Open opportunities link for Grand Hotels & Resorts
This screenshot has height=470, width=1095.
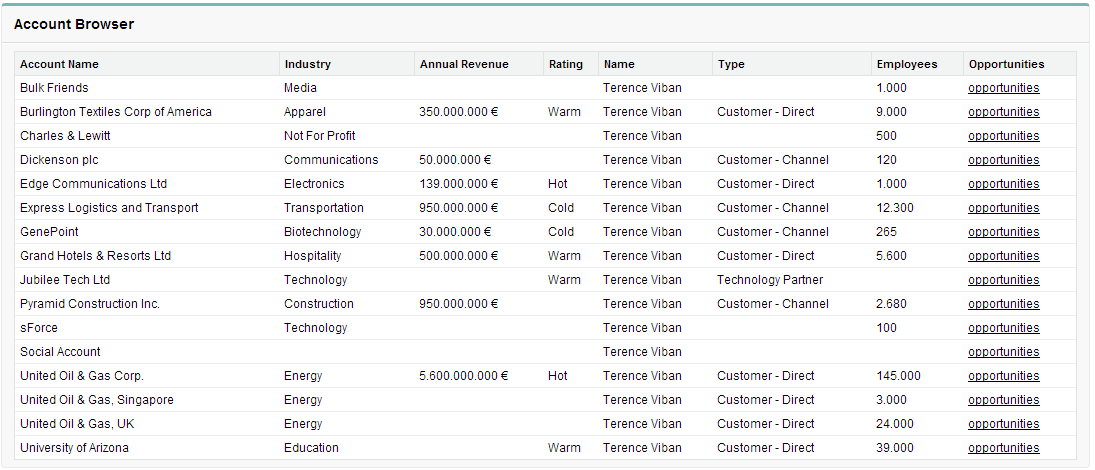[1004, 256]
